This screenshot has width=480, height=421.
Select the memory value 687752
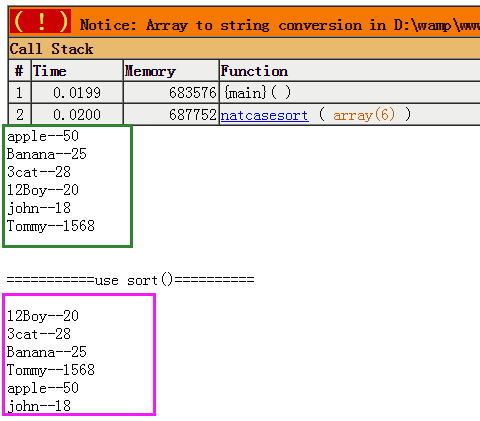(x=193, y=115)
